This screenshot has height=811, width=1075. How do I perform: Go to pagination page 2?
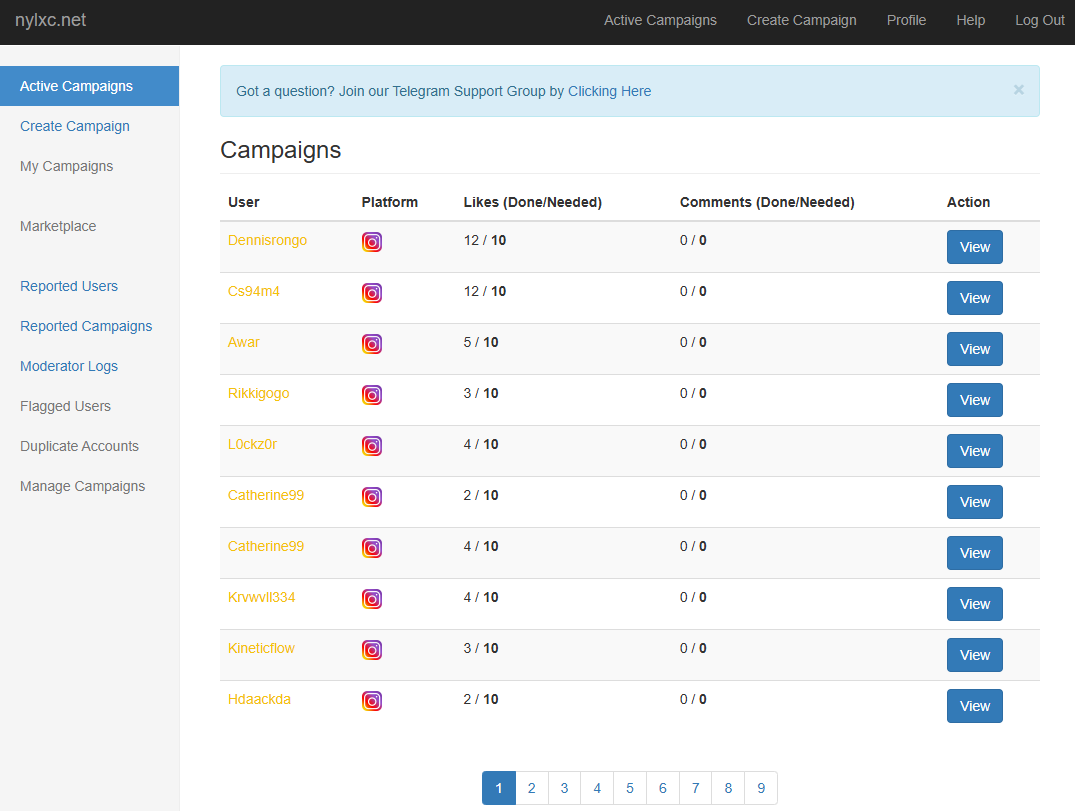tap(531, 788)
